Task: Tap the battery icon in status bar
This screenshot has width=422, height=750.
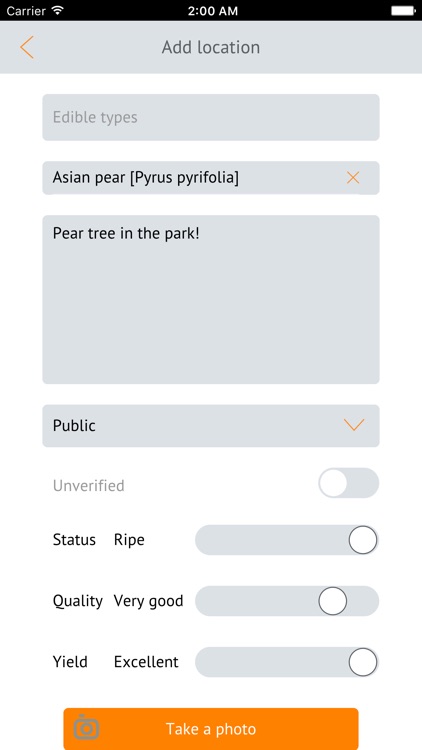Action: (403, 11)
